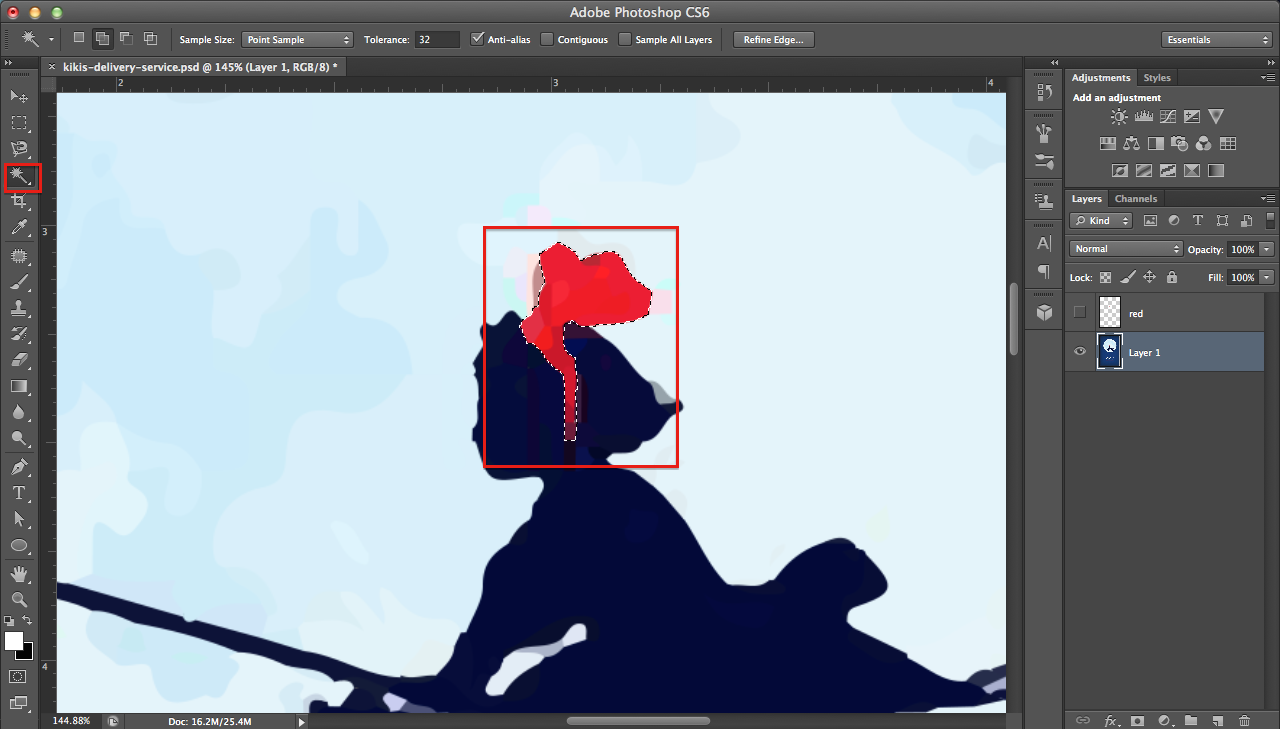Select the Eraser tool
The height and width of the screenshot is (729, 1280).
pyautogui.click(x=19, y=360)
